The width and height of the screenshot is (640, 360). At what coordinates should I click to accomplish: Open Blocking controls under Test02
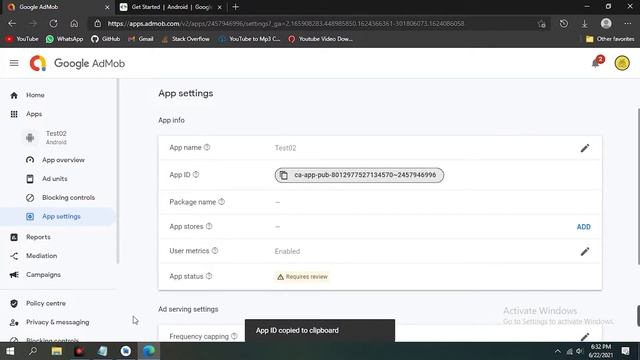(x=68, y=198)
